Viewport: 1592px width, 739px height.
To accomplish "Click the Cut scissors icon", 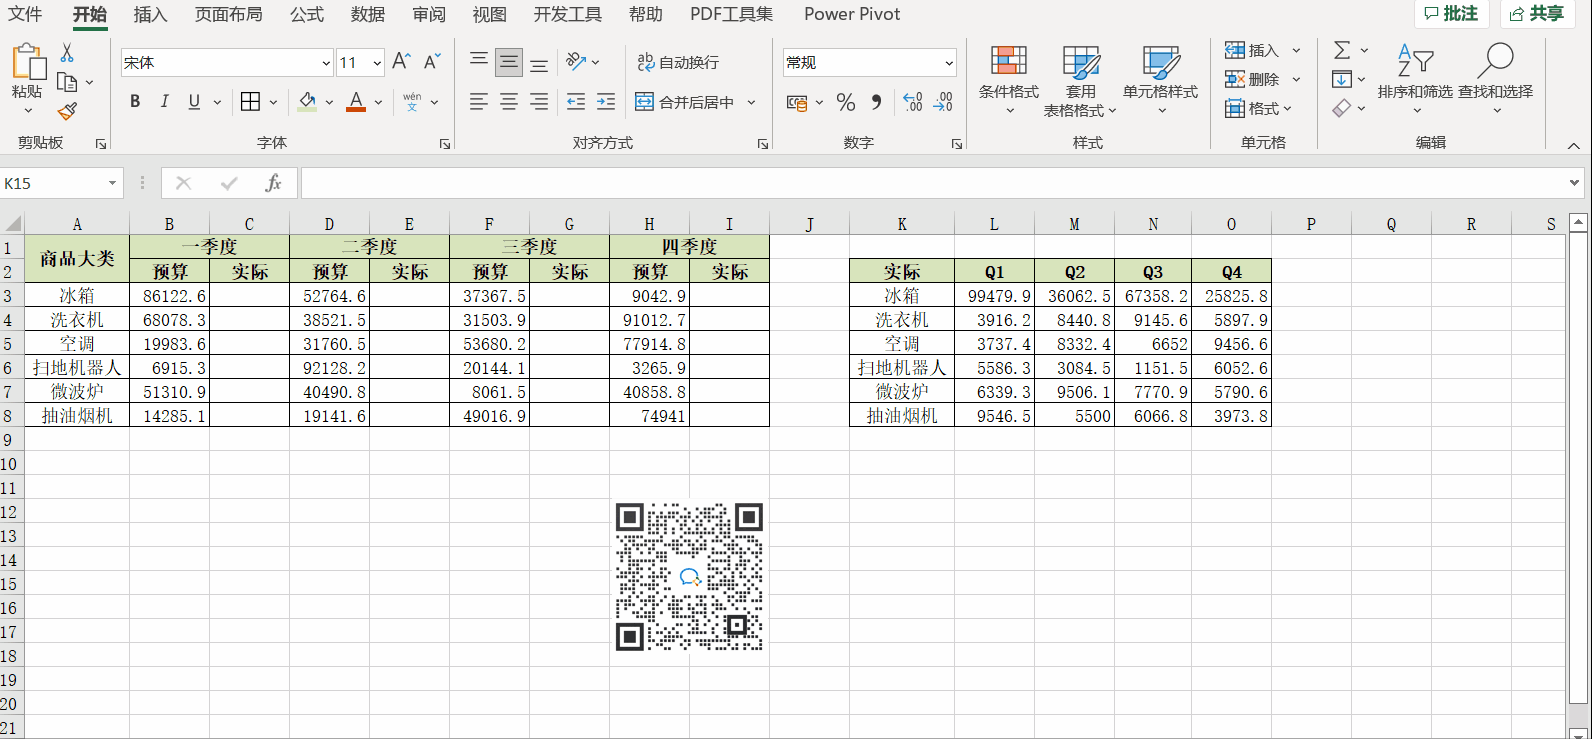I will pos(67,53).
